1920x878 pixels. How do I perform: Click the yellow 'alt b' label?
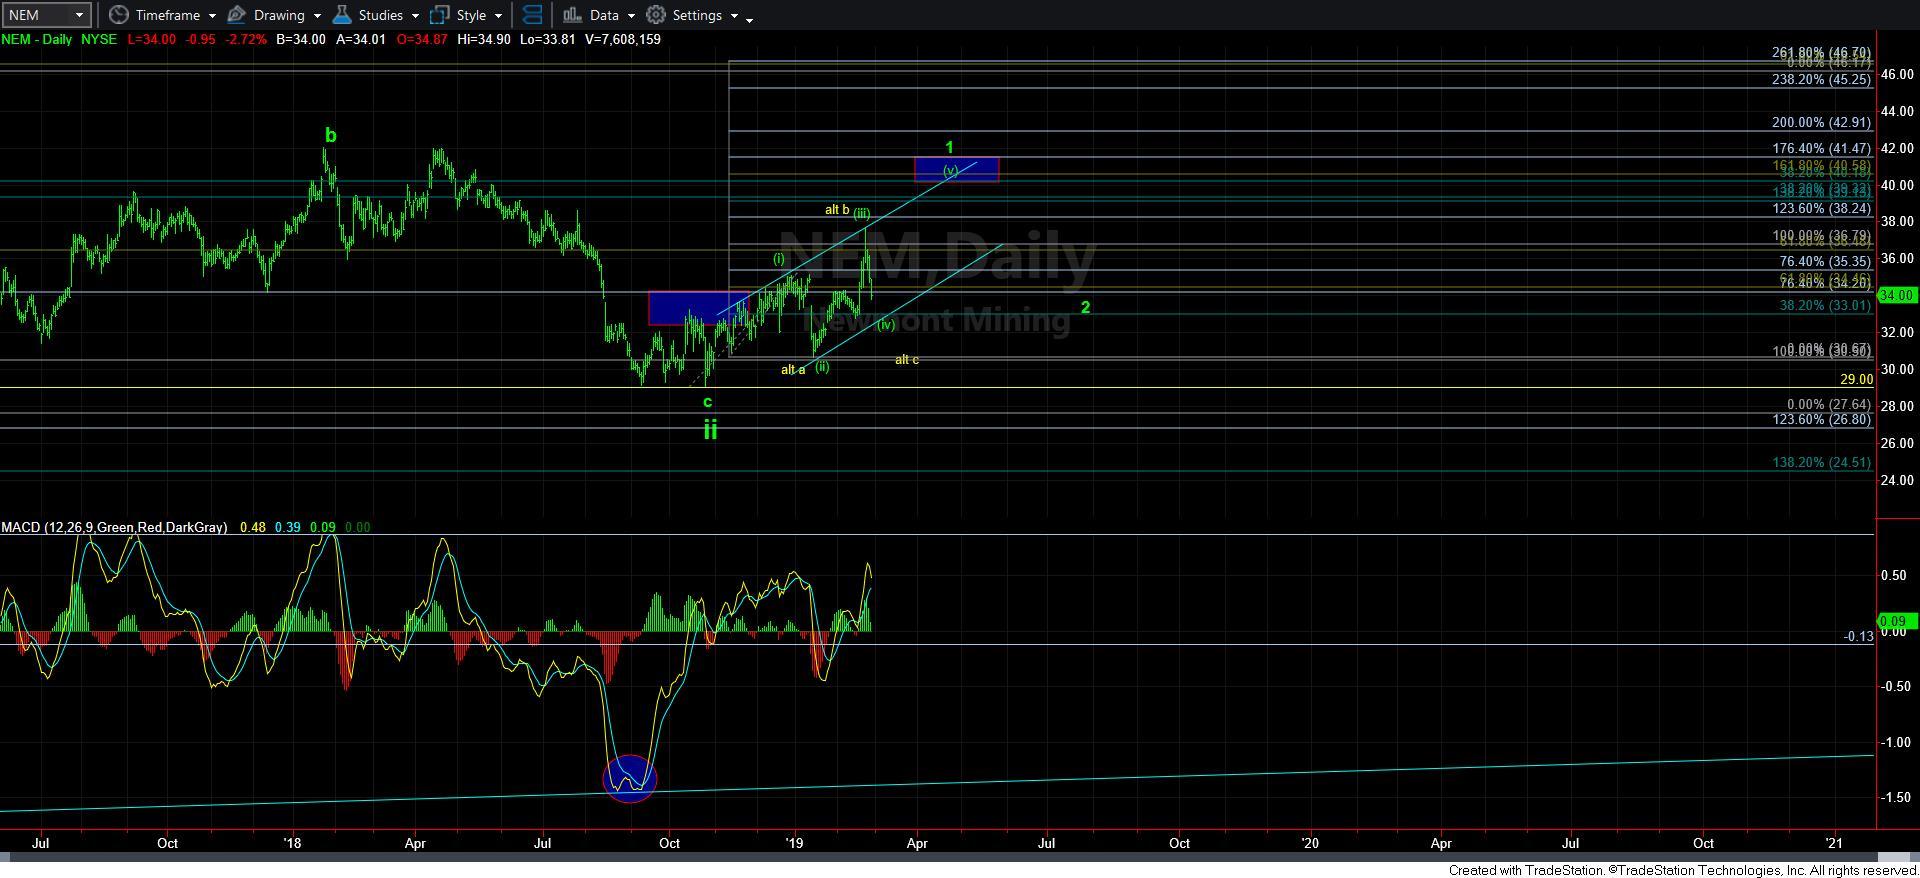[837, 210]
